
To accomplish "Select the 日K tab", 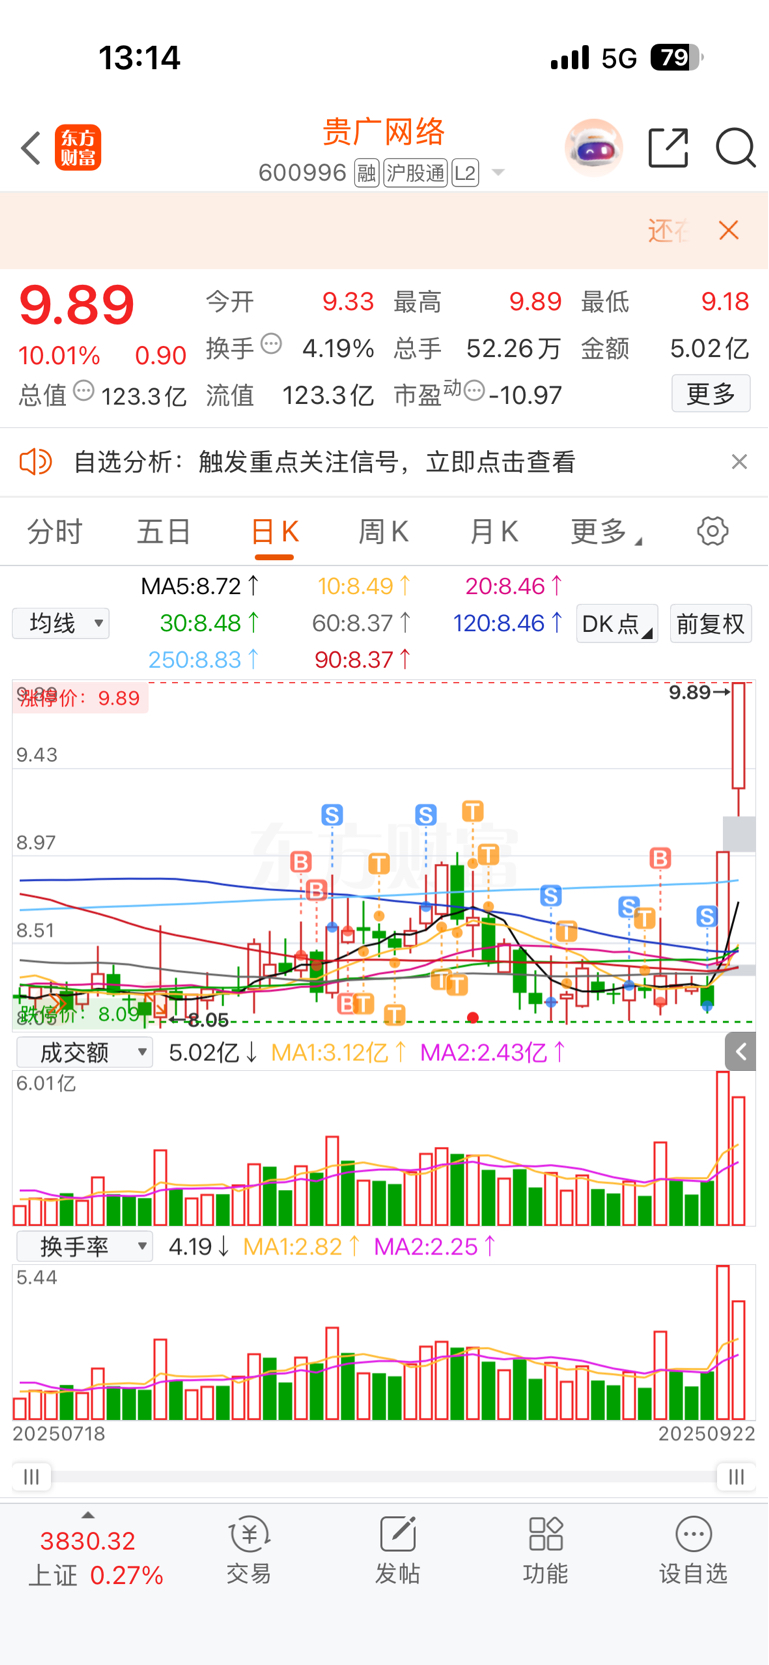I will (274, 531).
